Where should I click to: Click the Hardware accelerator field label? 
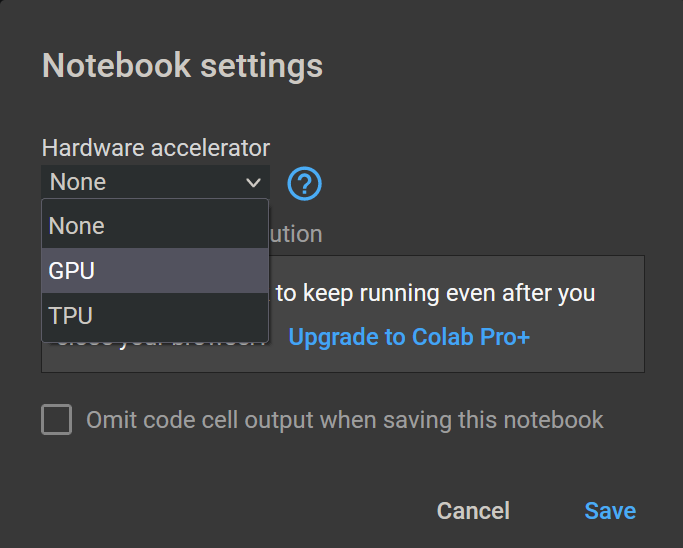[156, 148]
